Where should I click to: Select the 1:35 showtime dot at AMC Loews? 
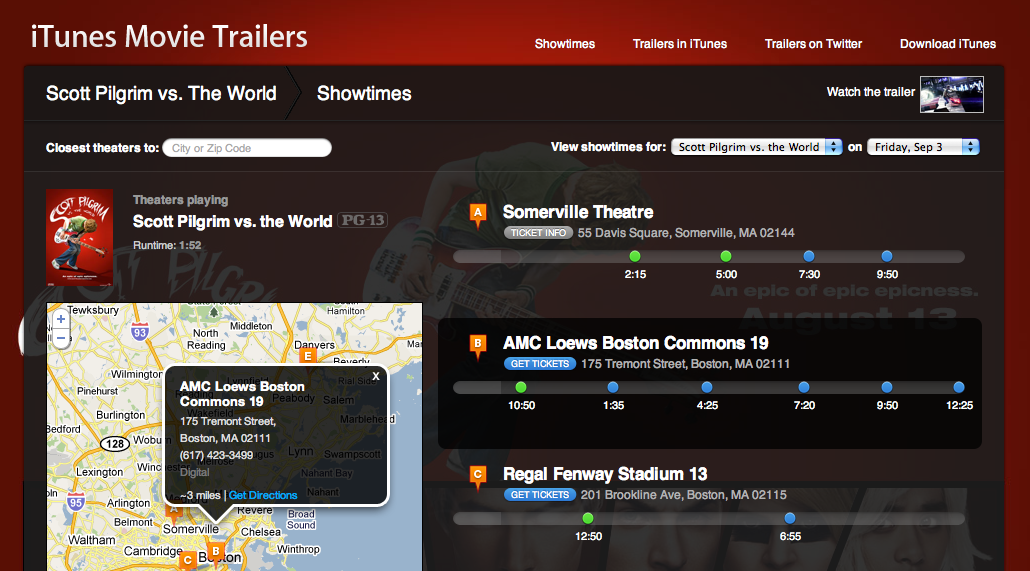click(613, 387)
